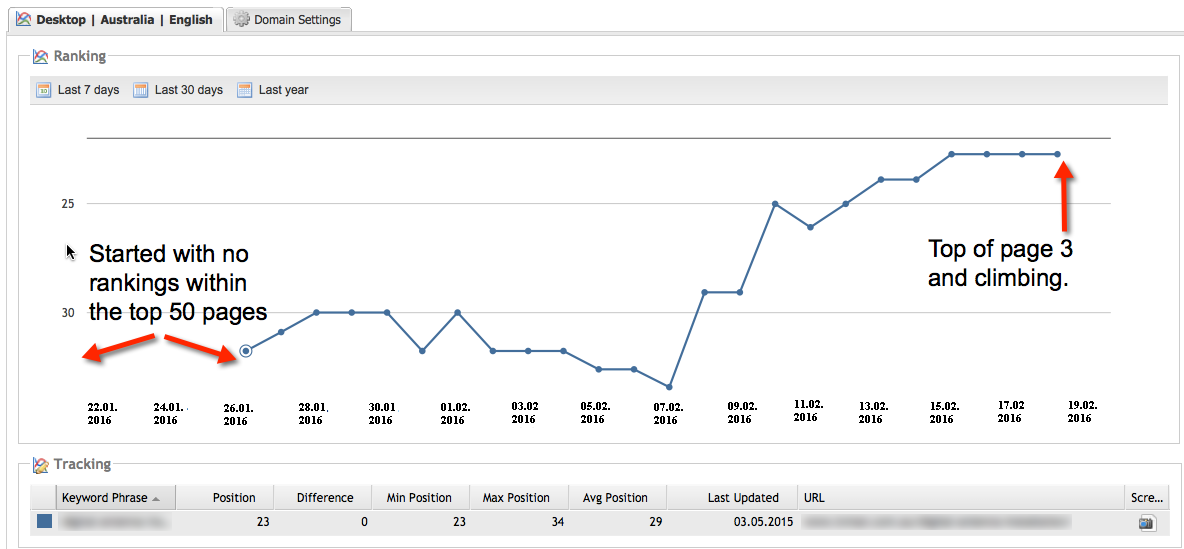The image size is (1184, 549).
Task: Click the Last year calendar icon
Action: tap(245, 90)
